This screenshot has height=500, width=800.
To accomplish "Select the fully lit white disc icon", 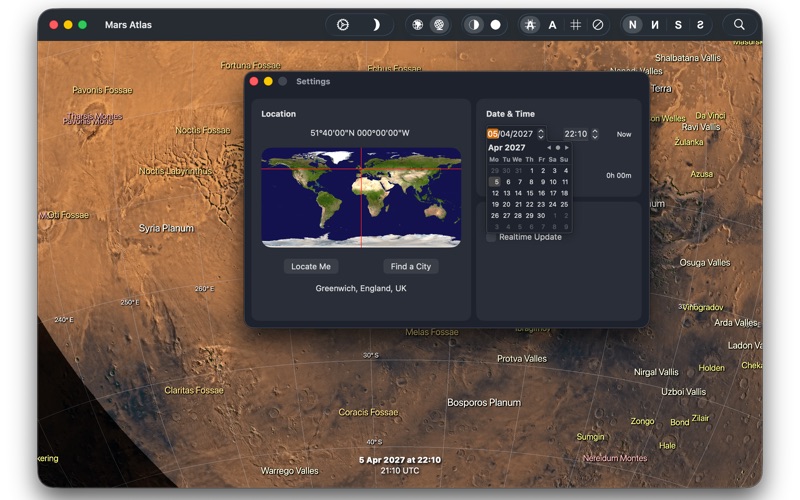I will coord(495,24).
